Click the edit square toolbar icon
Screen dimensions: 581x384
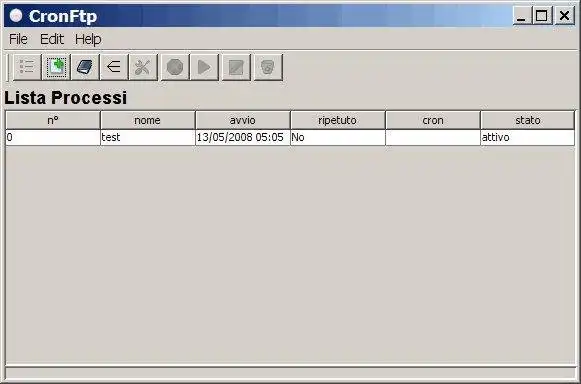point(236,67)
